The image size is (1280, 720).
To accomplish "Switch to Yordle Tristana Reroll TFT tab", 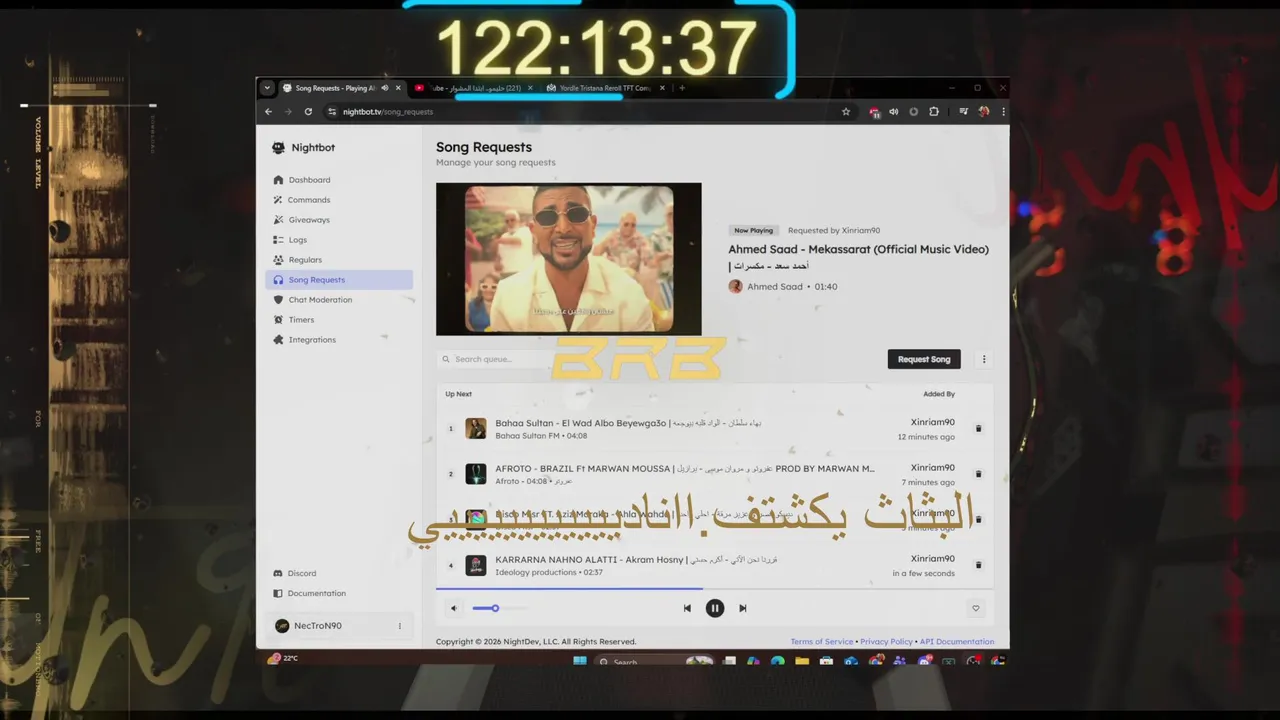I will click(604, 88).
